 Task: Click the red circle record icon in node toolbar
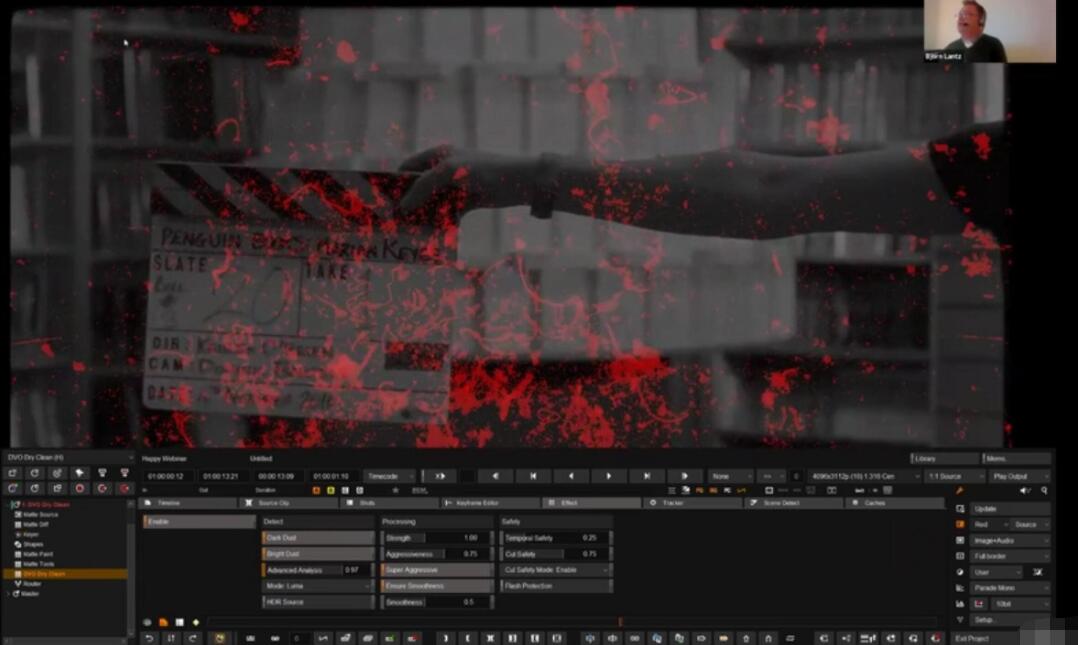pyautogui.click(x=80, y=488)
